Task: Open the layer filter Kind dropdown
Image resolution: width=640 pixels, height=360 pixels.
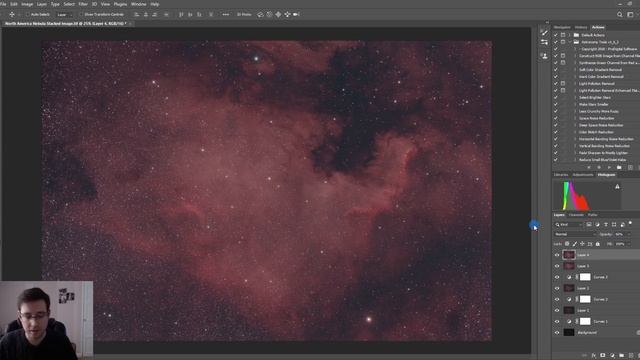Action: coord(569,224)
